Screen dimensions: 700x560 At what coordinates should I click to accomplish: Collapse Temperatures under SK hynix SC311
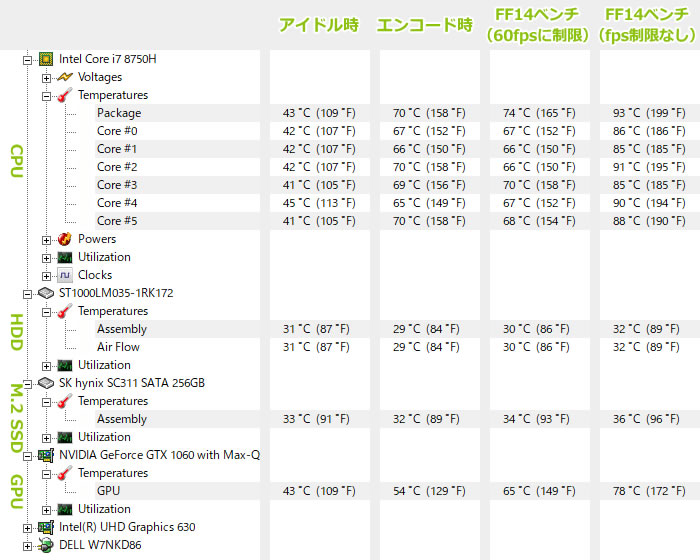click(46, 402)
